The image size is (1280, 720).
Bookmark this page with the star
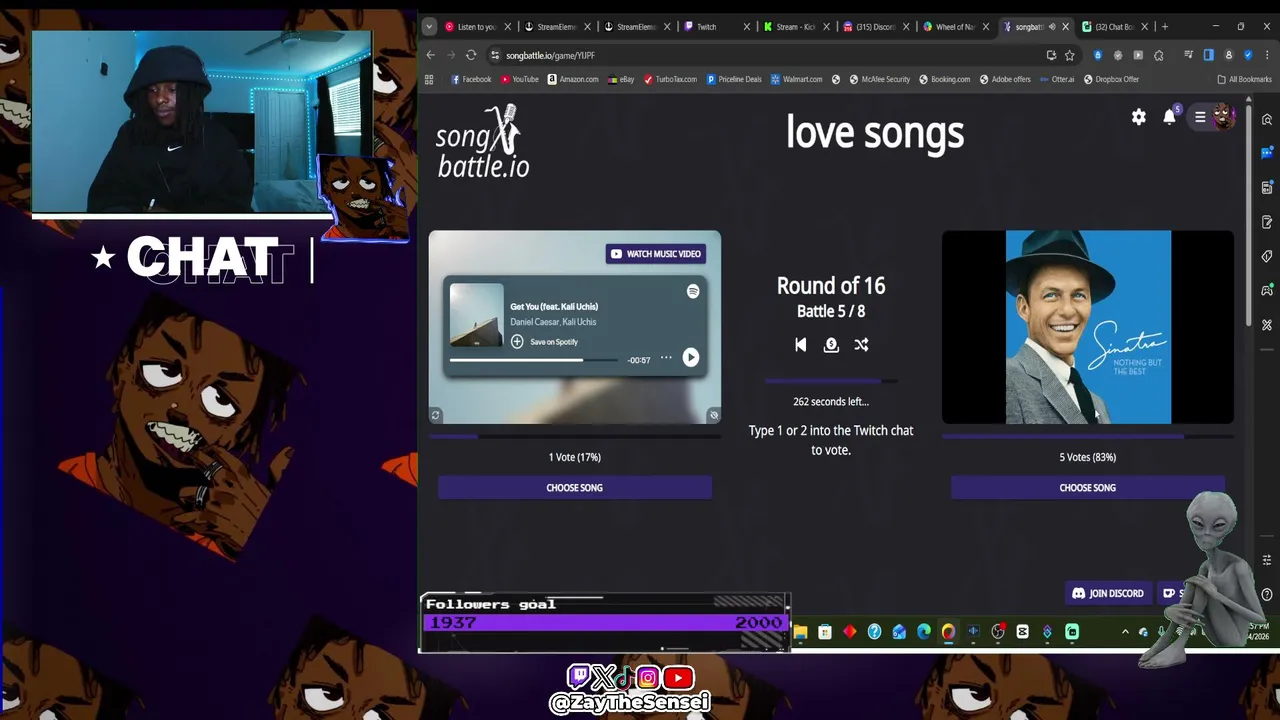(x=1069, y=55)
